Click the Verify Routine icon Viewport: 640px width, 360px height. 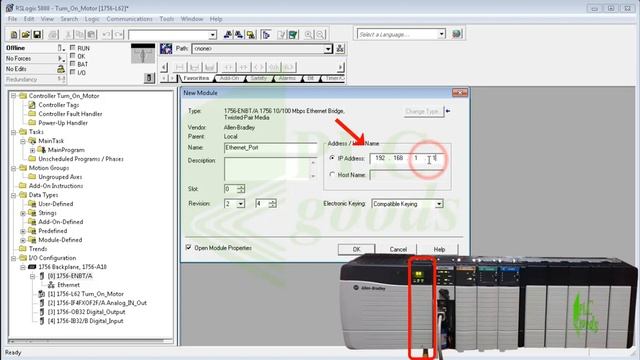(282, 35)
